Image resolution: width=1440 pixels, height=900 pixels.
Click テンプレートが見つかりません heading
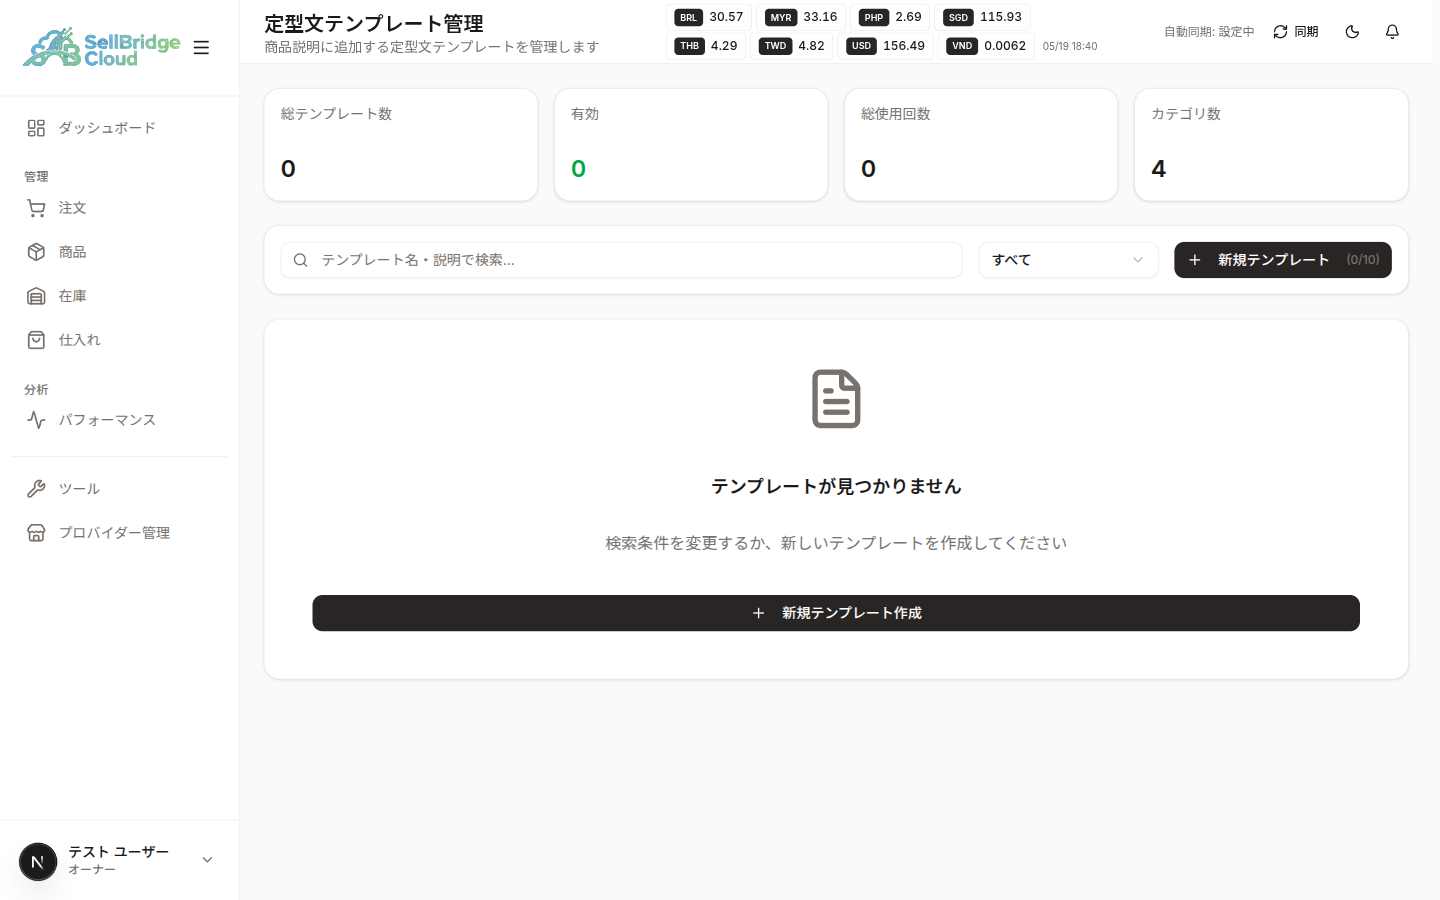(836, 486)
